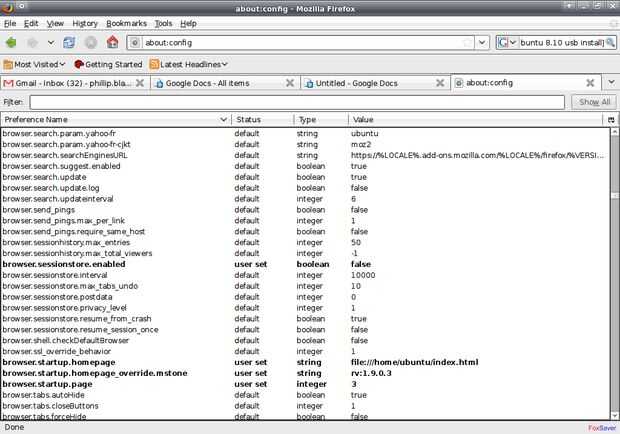Select browser.startup.homepage preference row
Image resolution: width=620 pixels, height=434 pixels.
305,362
